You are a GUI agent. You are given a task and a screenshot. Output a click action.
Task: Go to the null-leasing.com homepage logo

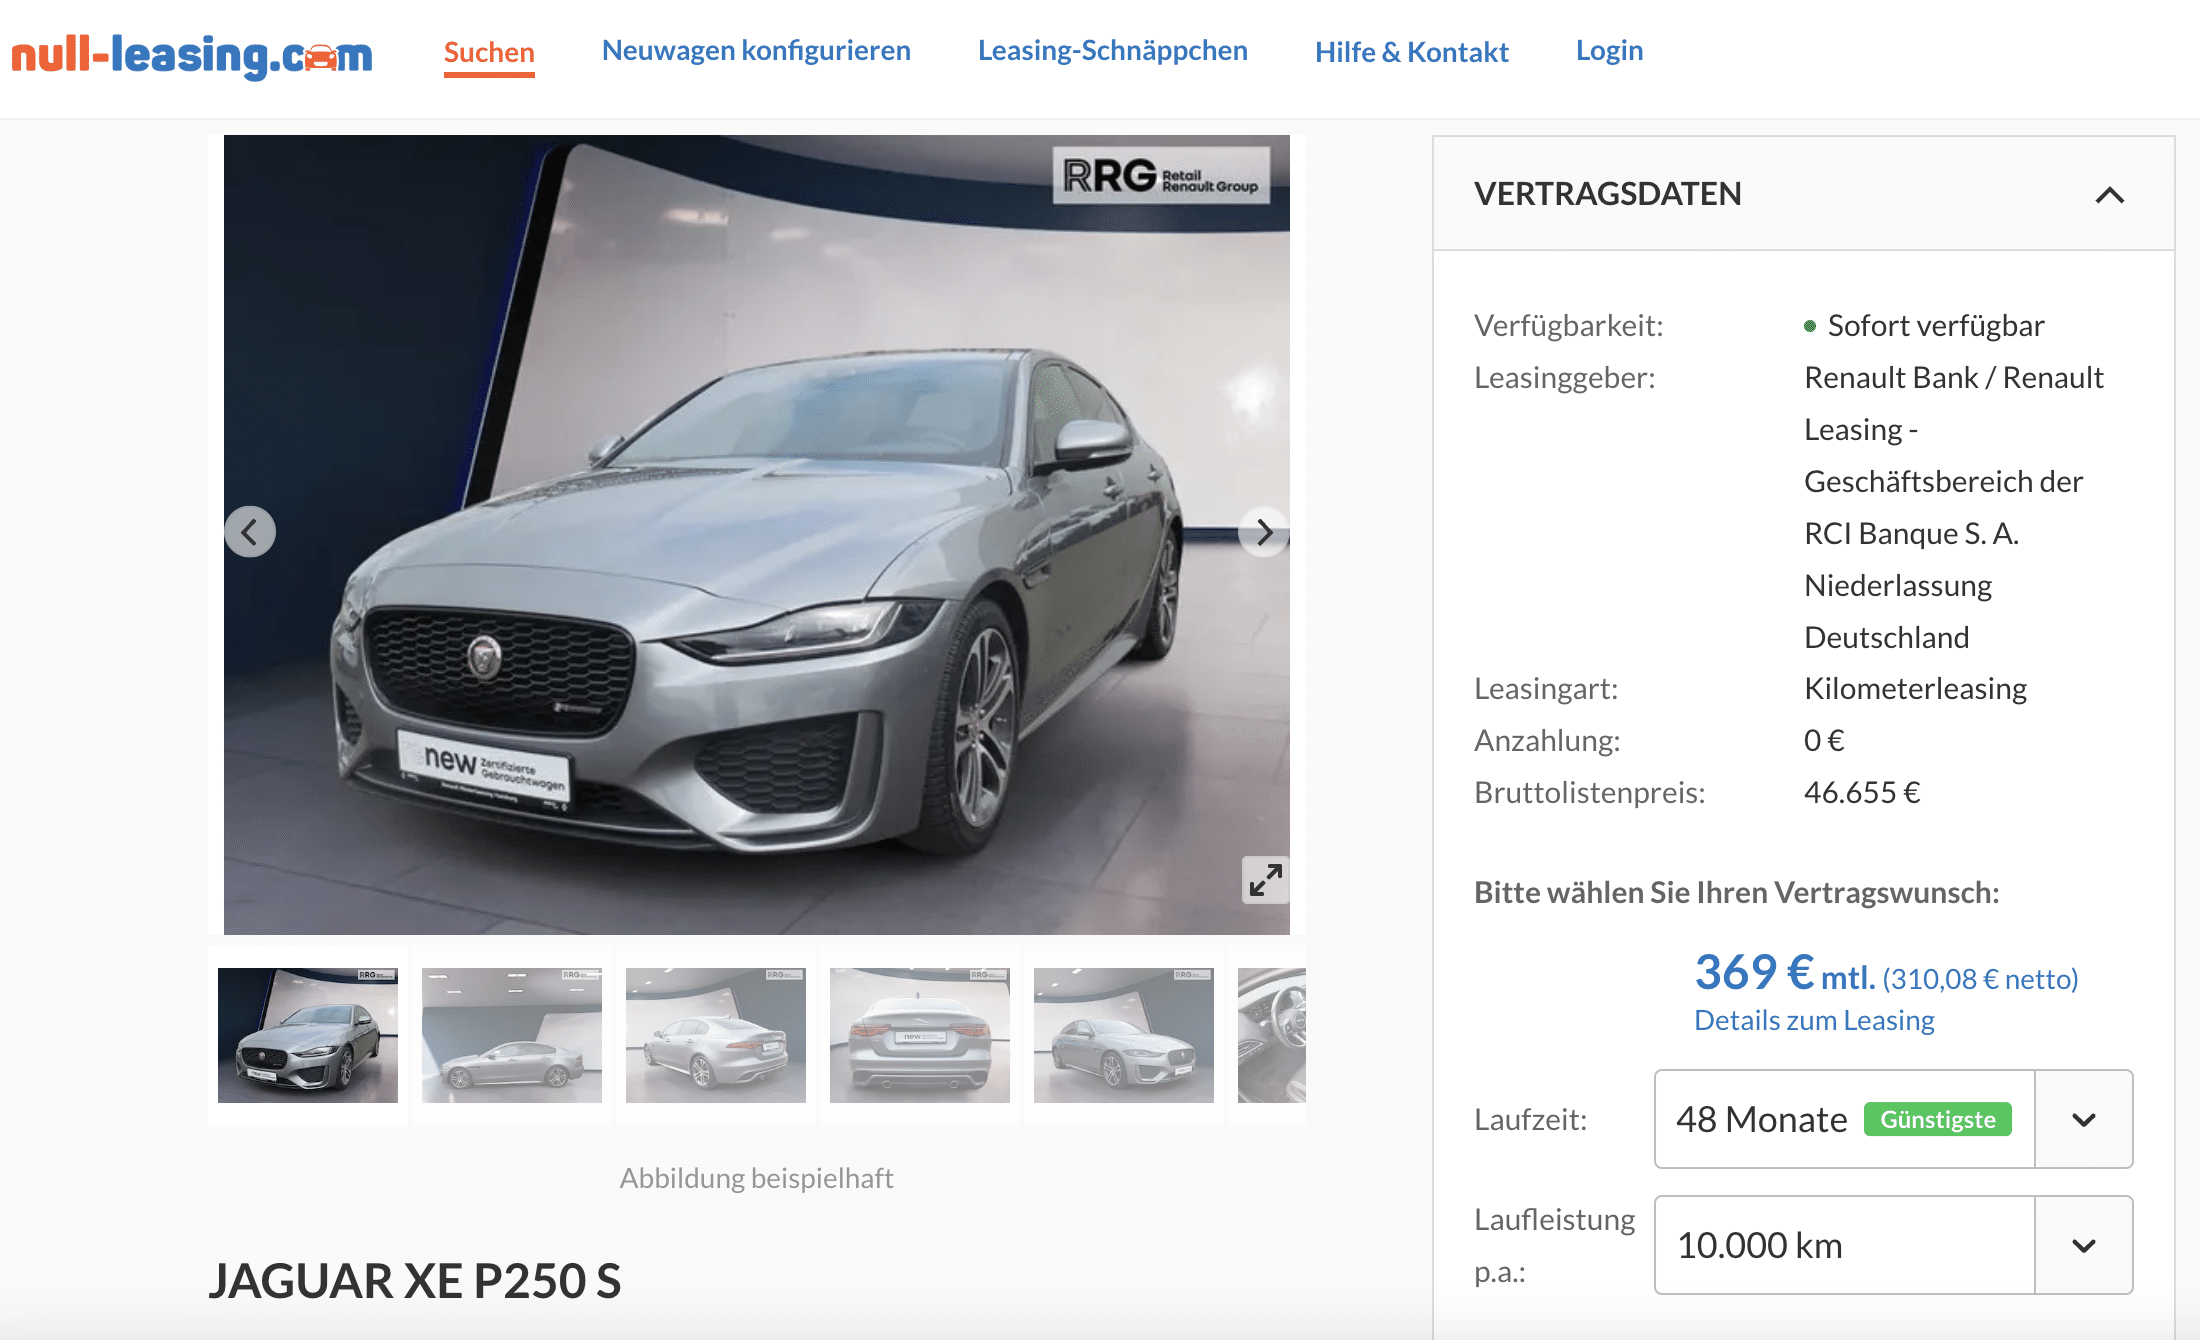pyautogui.click(x=192, y=55)
